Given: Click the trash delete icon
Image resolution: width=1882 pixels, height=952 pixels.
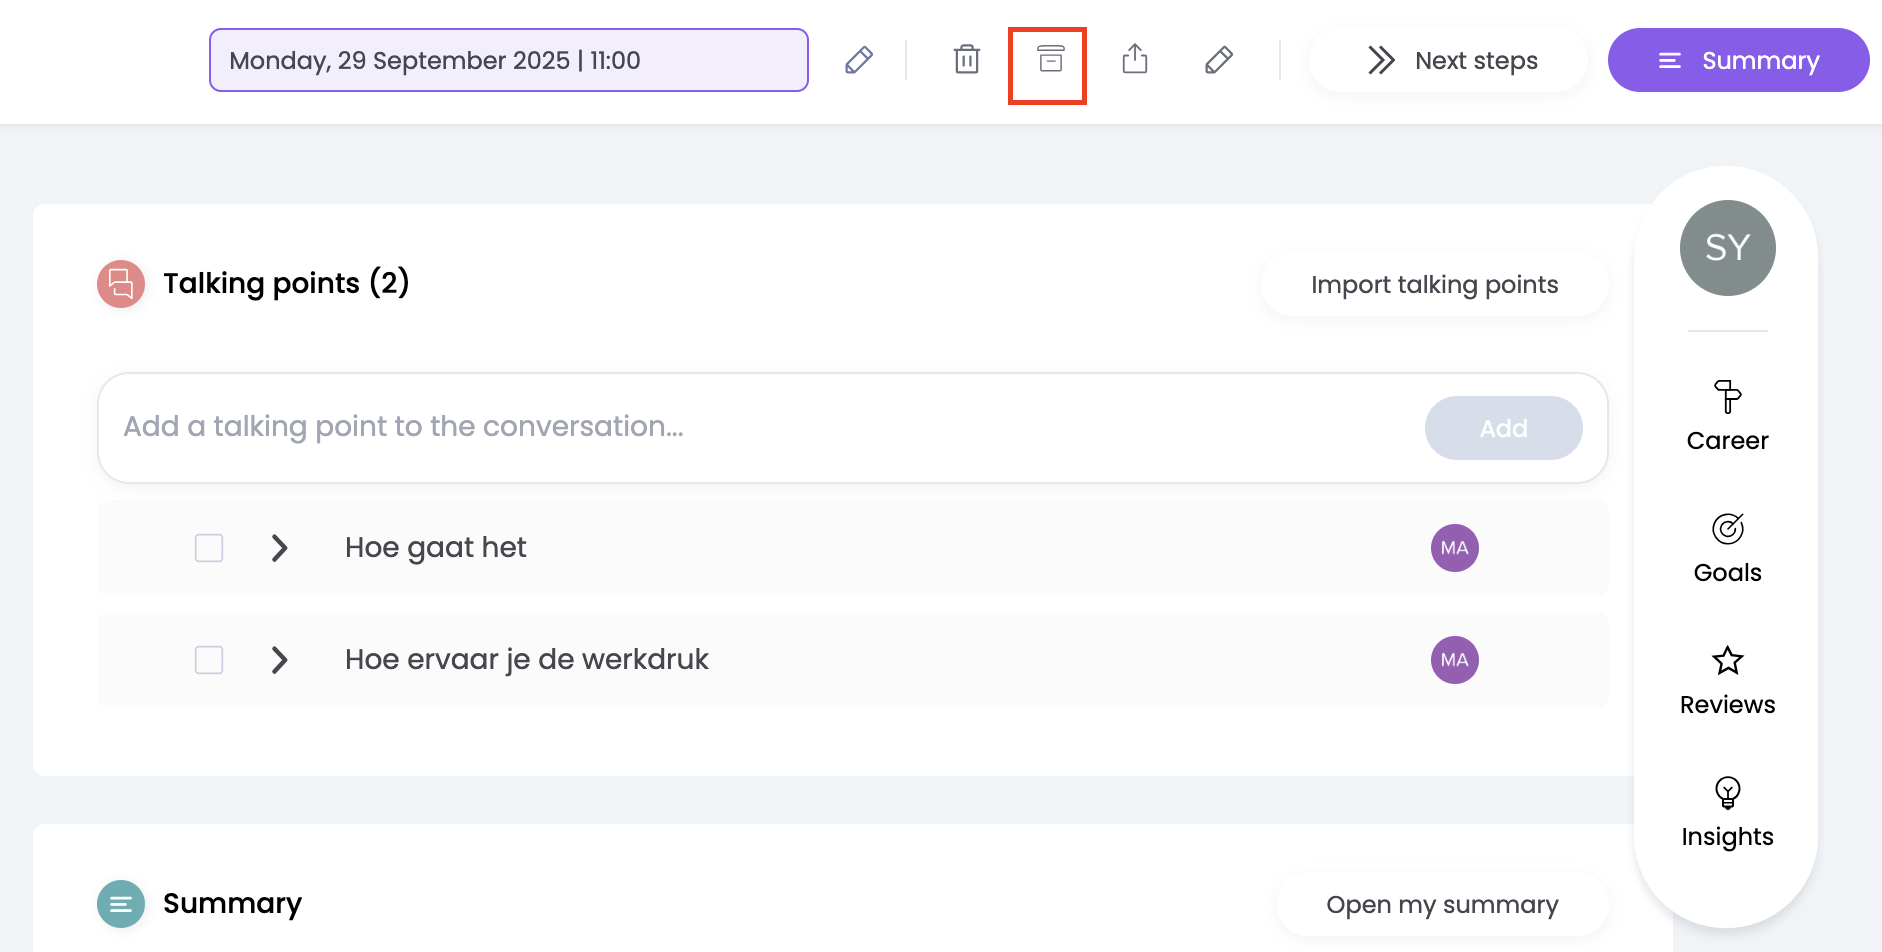Looking at the screenshot, I should pyautogui.click(x=966, y=60).
